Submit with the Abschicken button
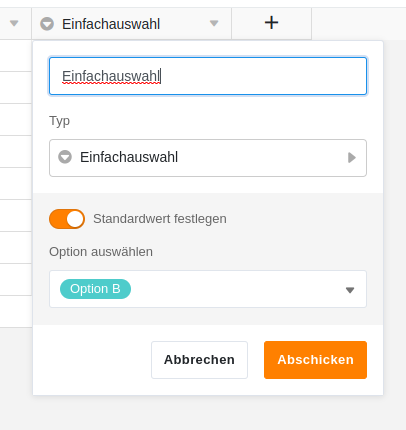Screen dimensions: 406x430 coord(315,360)
